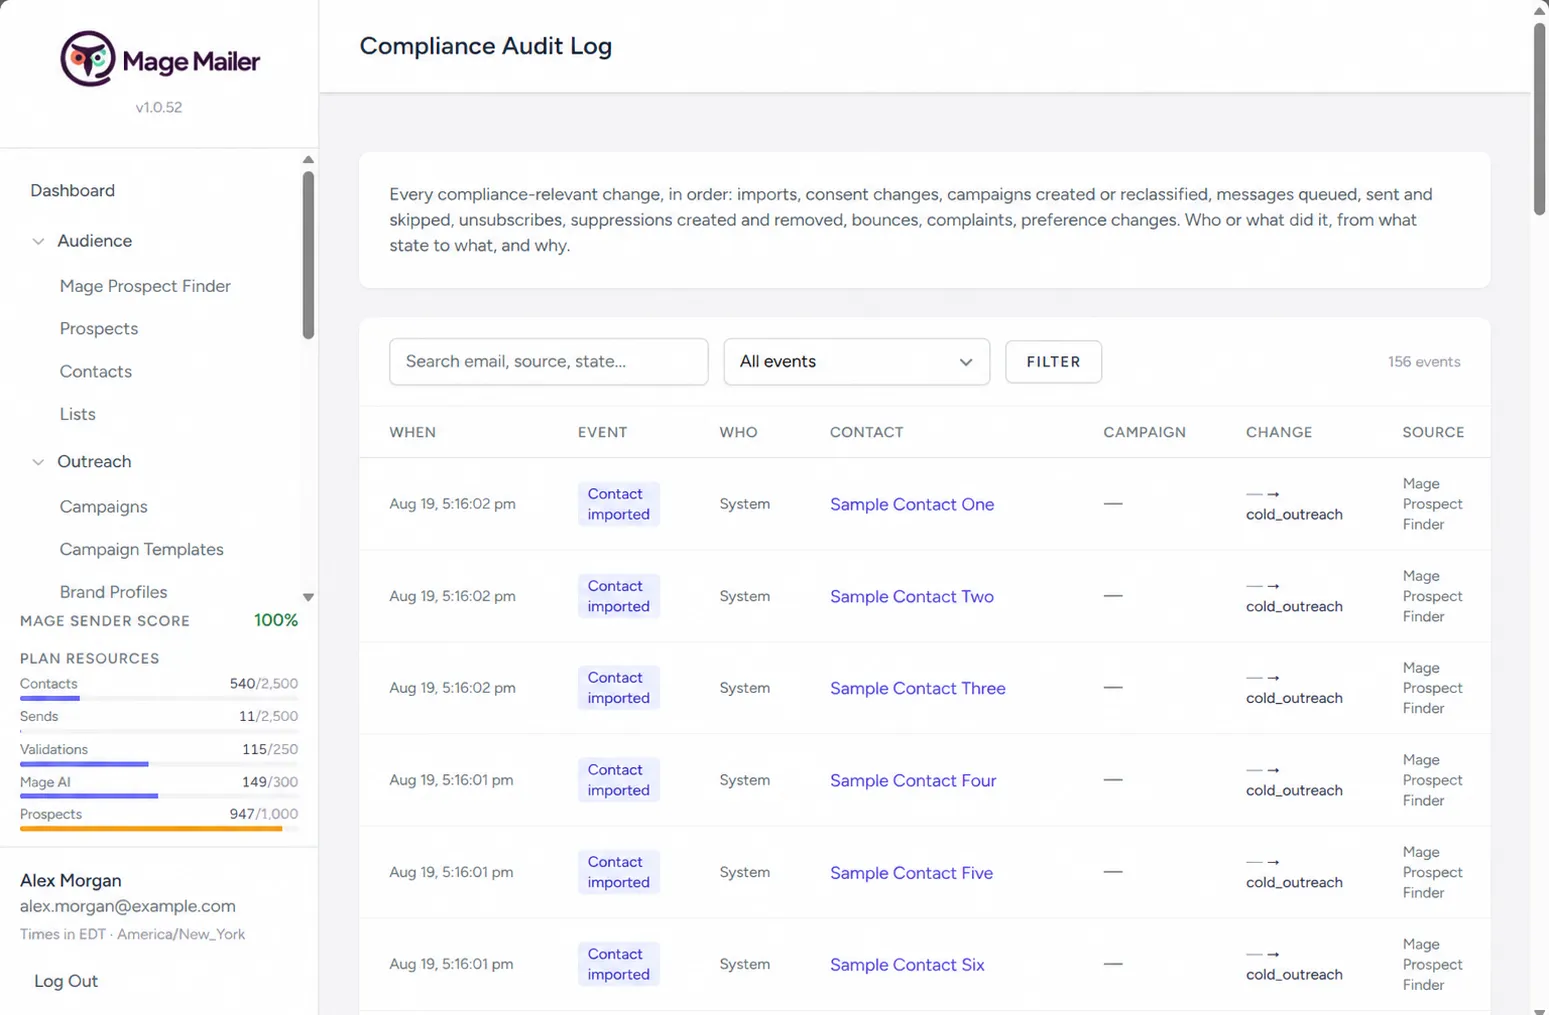
Task: Collapse the Outreach section chevron
Action: tap(38, 462)
